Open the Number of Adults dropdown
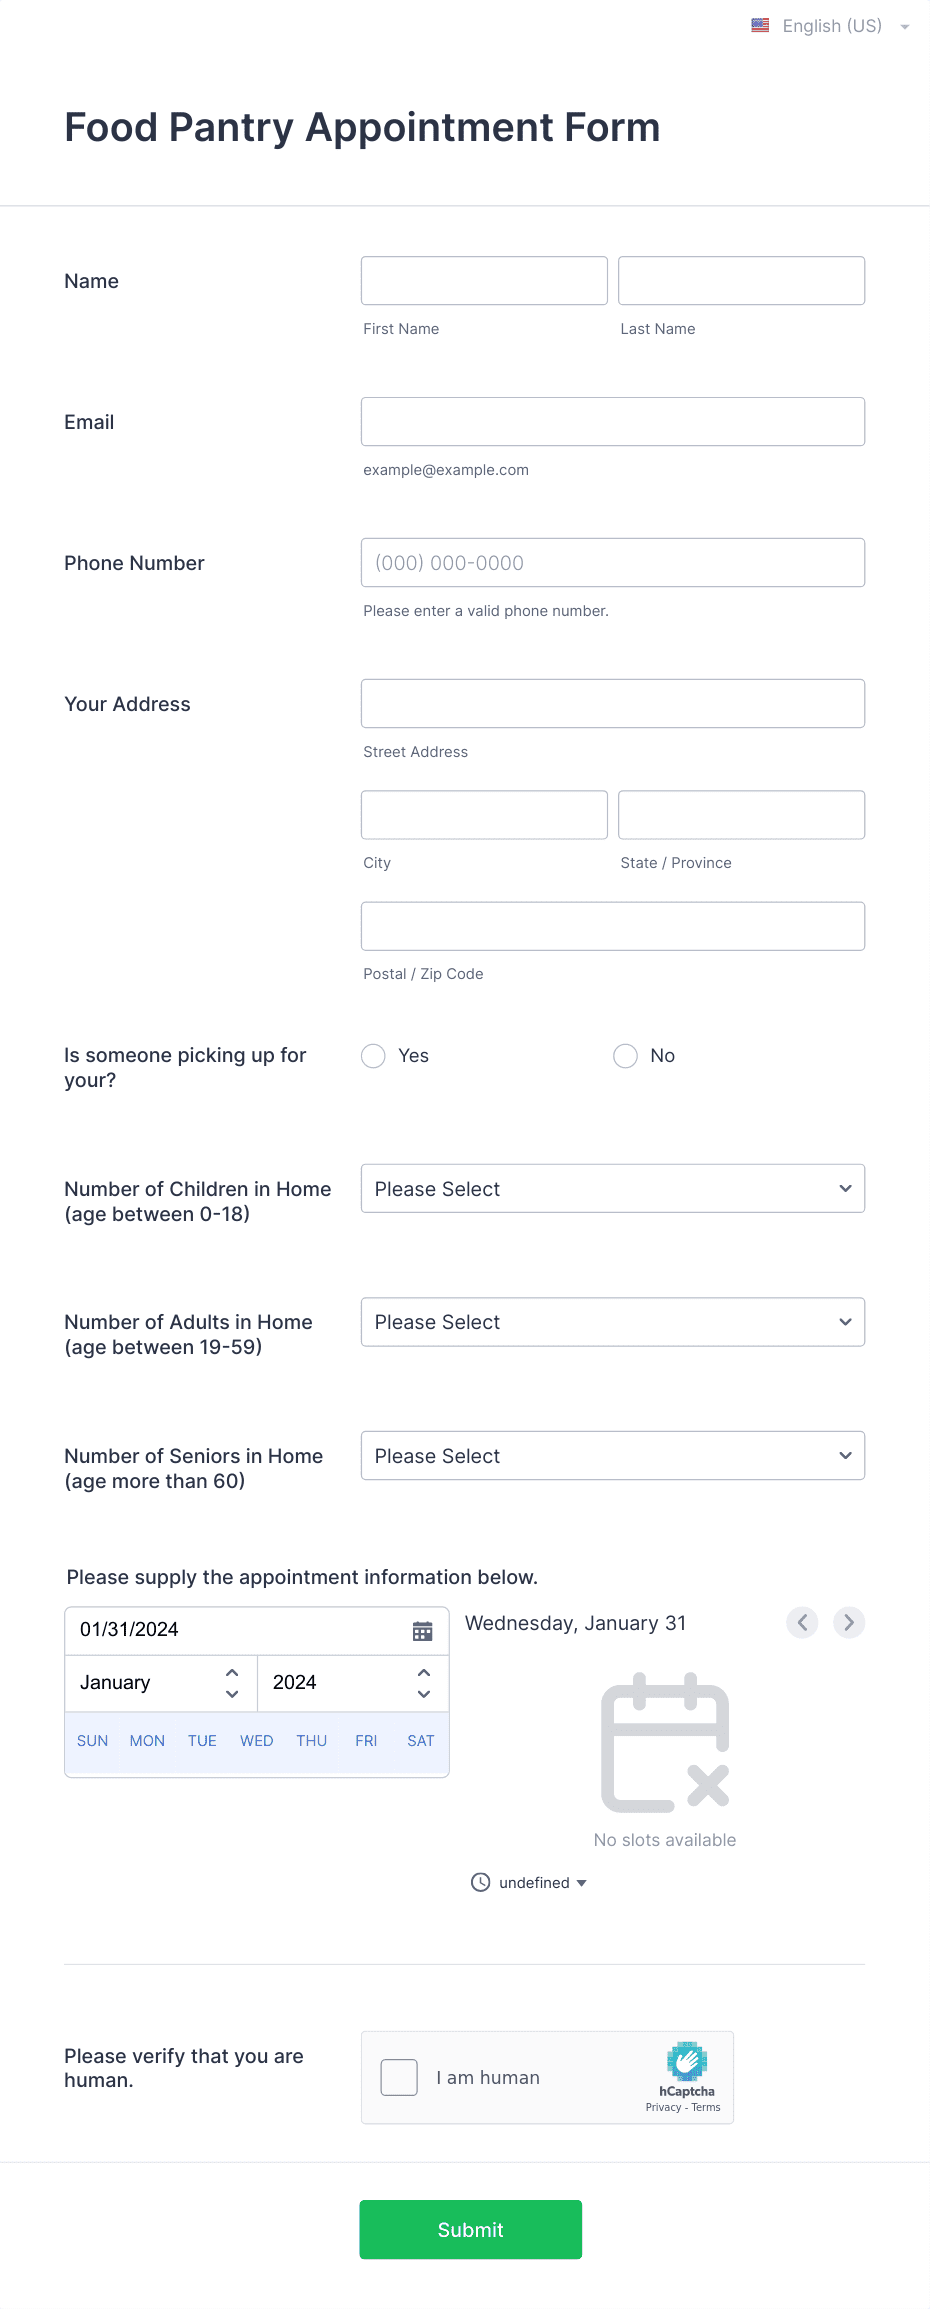 coord(613,1322)
